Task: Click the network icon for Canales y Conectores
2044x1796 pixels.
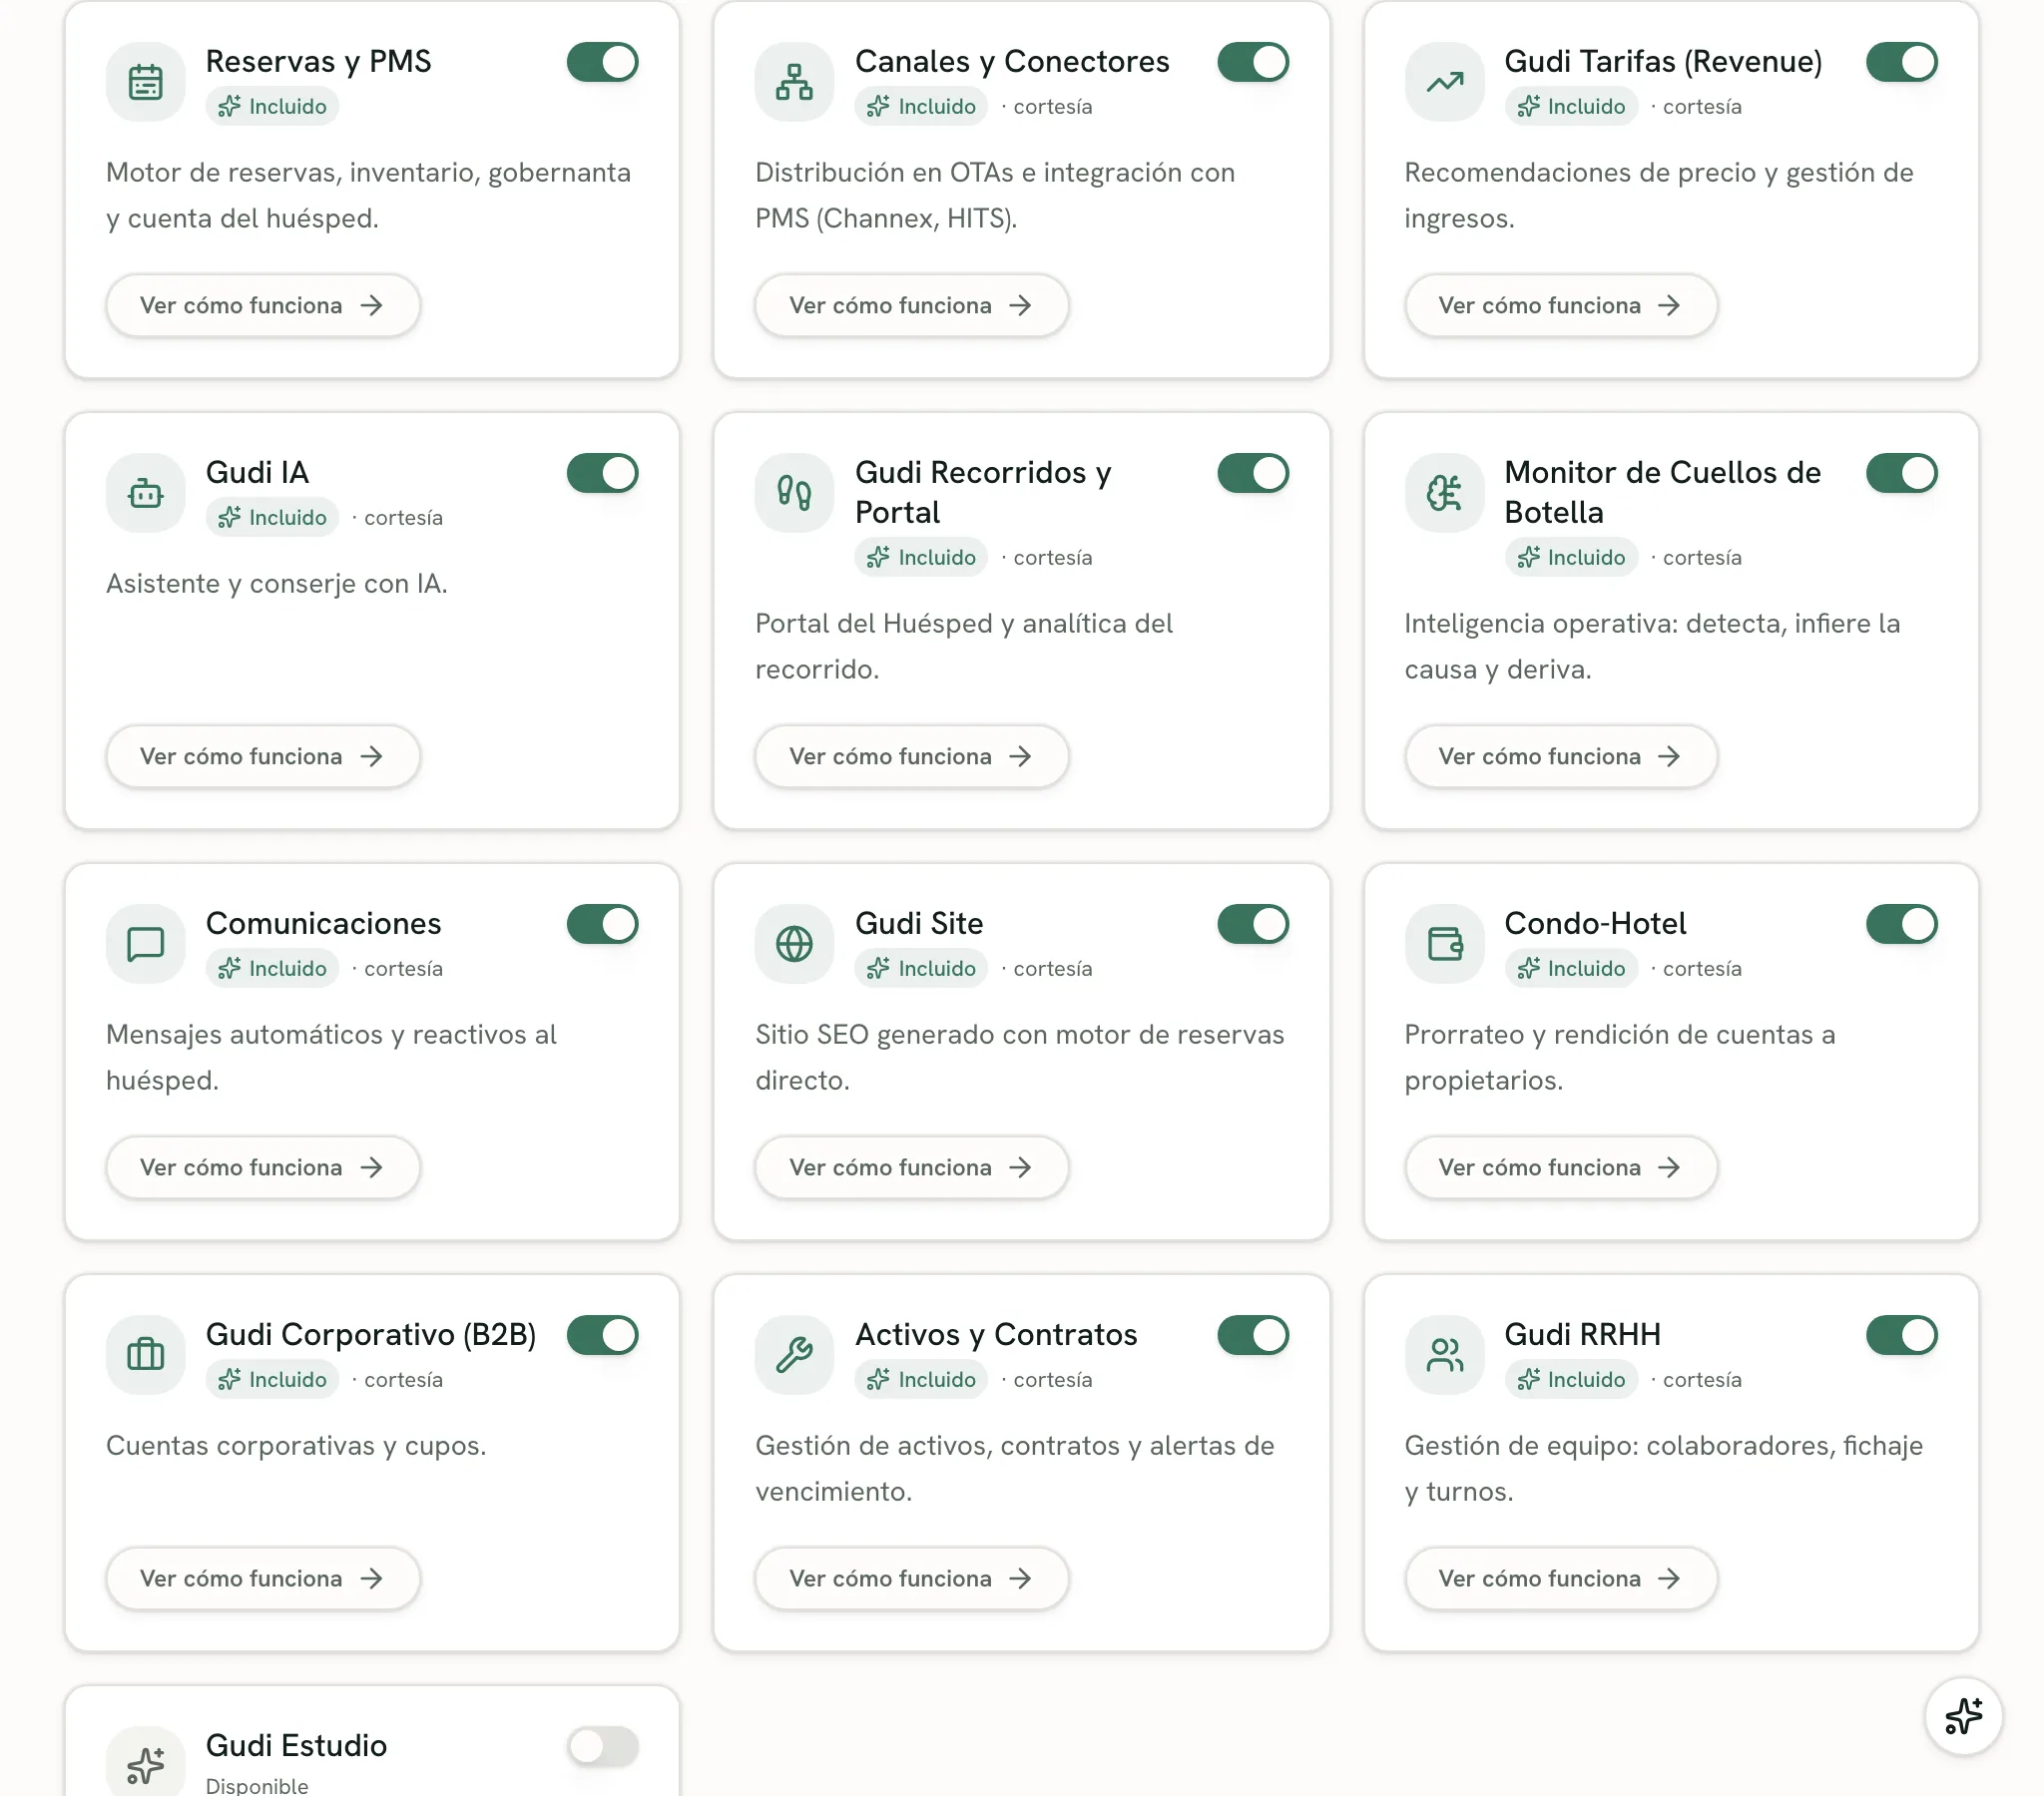Action: (794, 82)
